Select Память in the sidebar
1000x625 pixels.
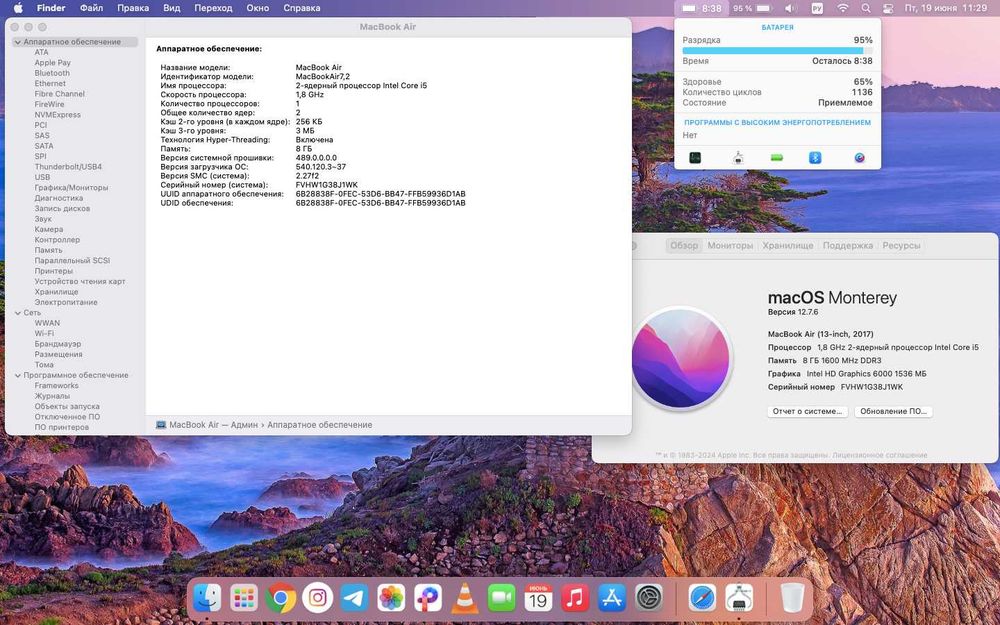pos(48,251)
